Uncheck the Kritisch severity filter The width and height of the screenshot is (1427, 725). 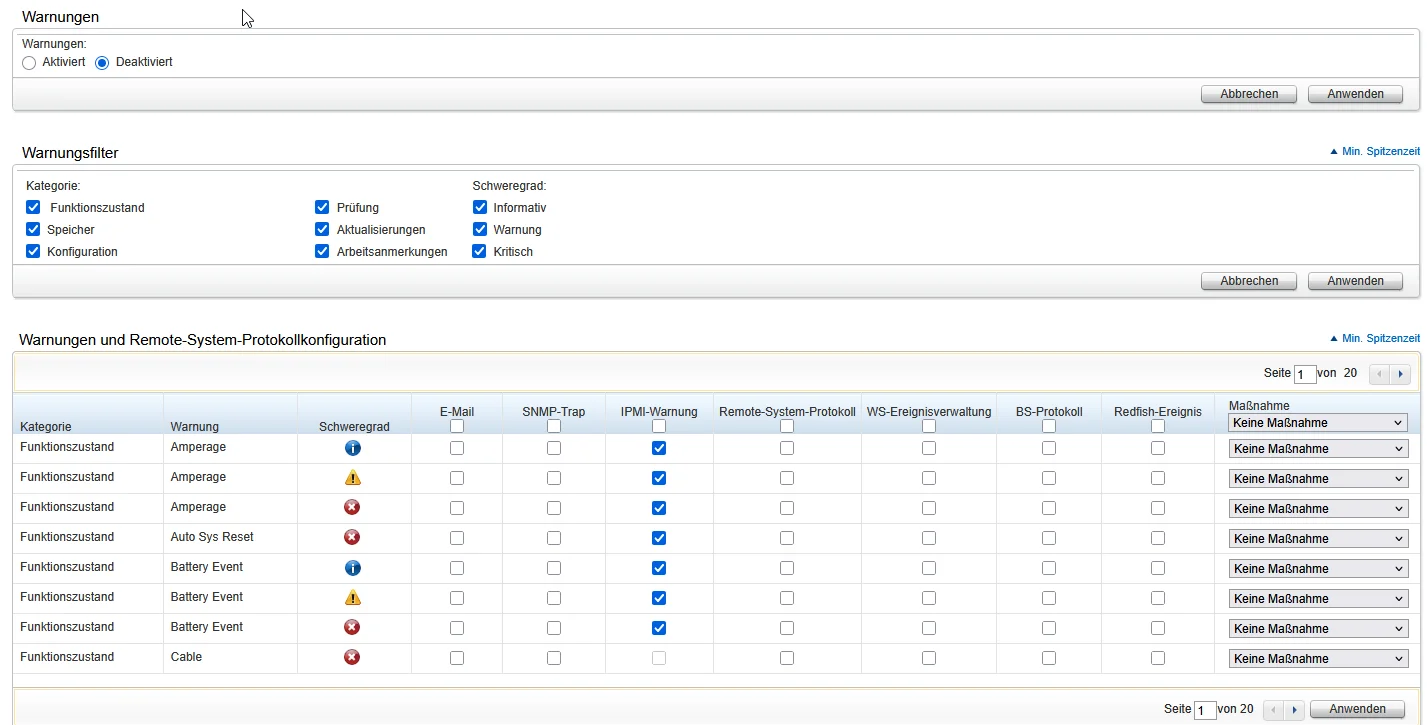(x=480, y=251)
